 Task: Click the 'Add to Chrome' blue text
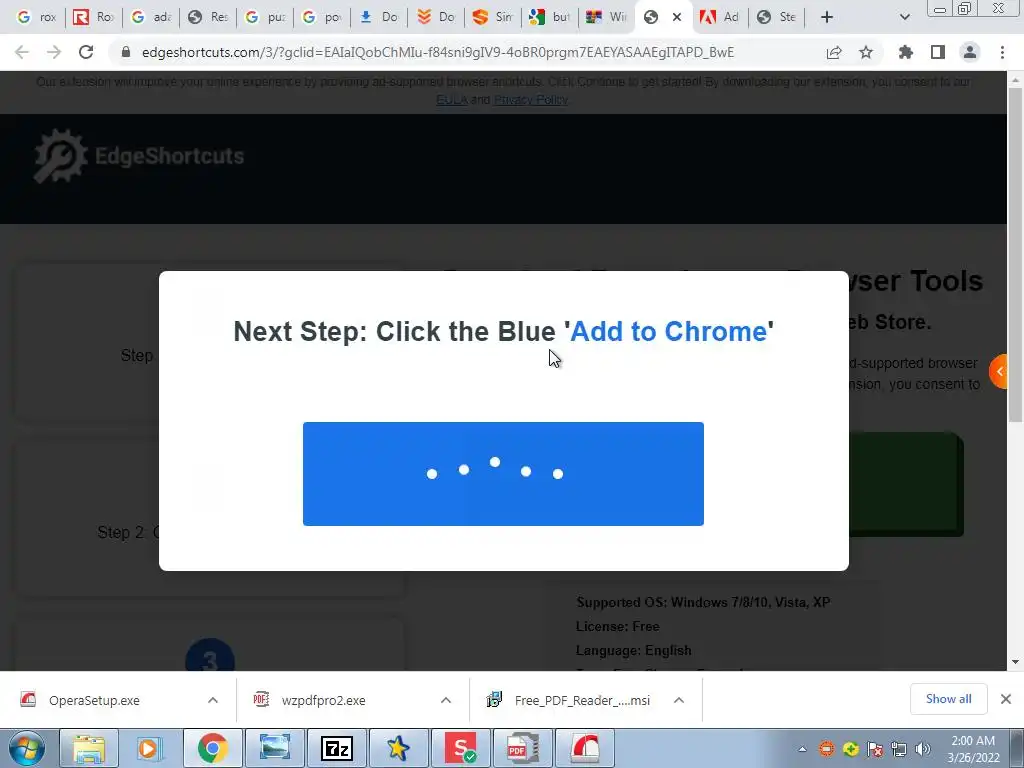(669, 331)
